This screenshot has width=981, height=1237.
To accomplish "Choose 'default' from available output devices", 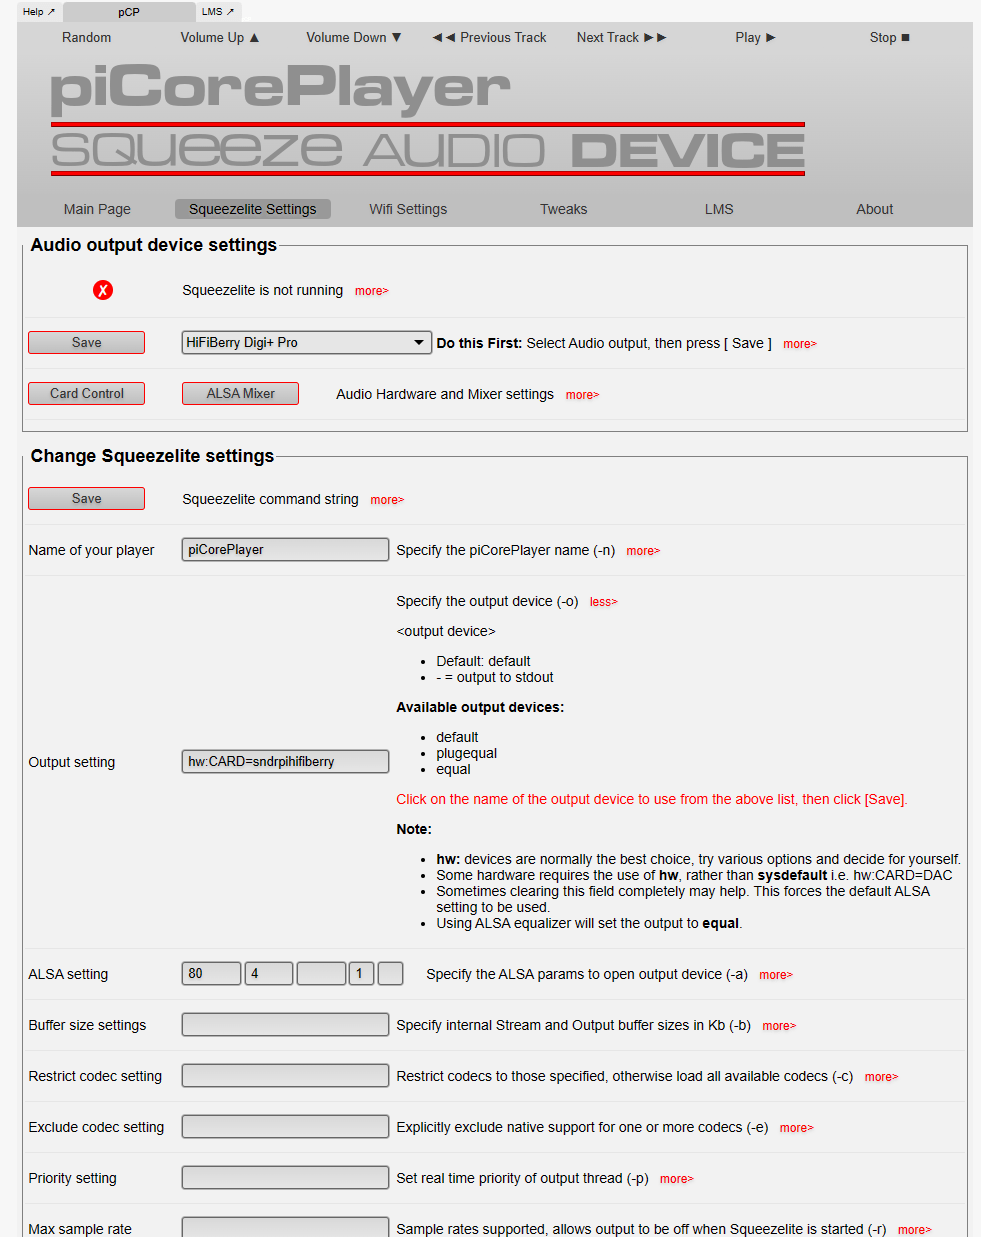I will [457, 737].
